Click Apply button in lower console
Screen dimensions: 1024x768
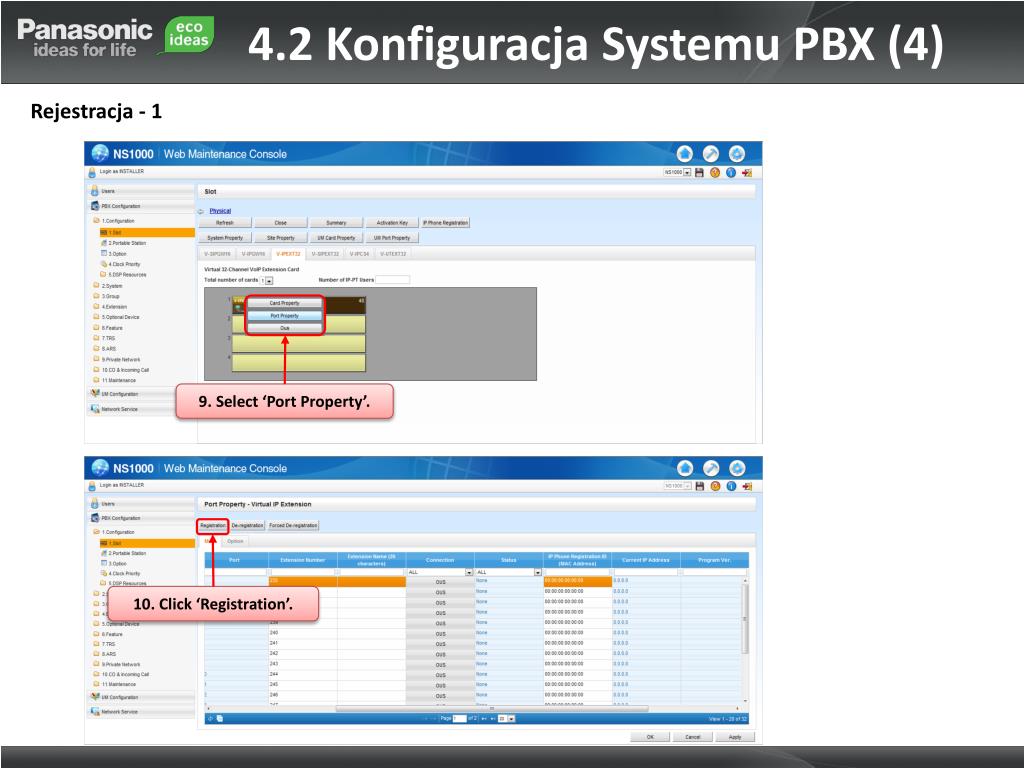point(735,737)
